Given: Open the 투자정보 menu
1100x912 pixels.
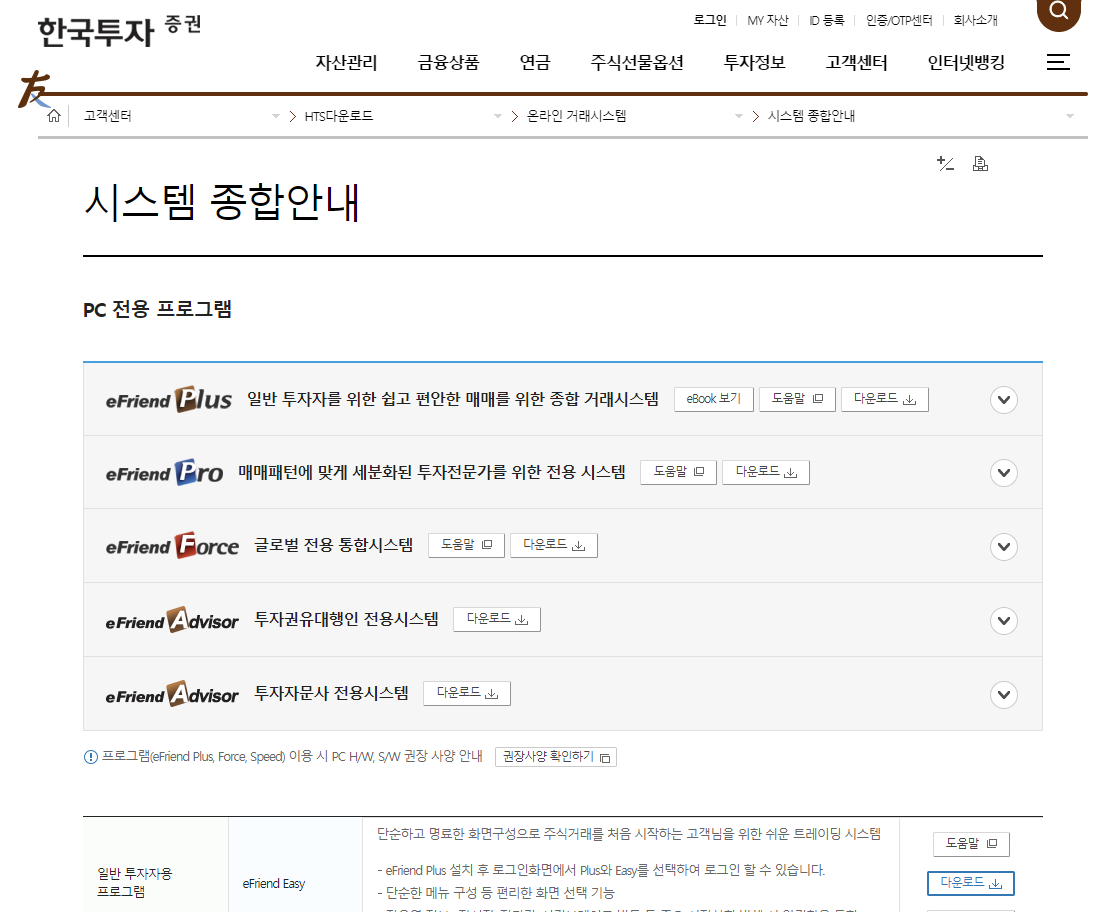Looking at the screenshot, I should coord(754,62).
